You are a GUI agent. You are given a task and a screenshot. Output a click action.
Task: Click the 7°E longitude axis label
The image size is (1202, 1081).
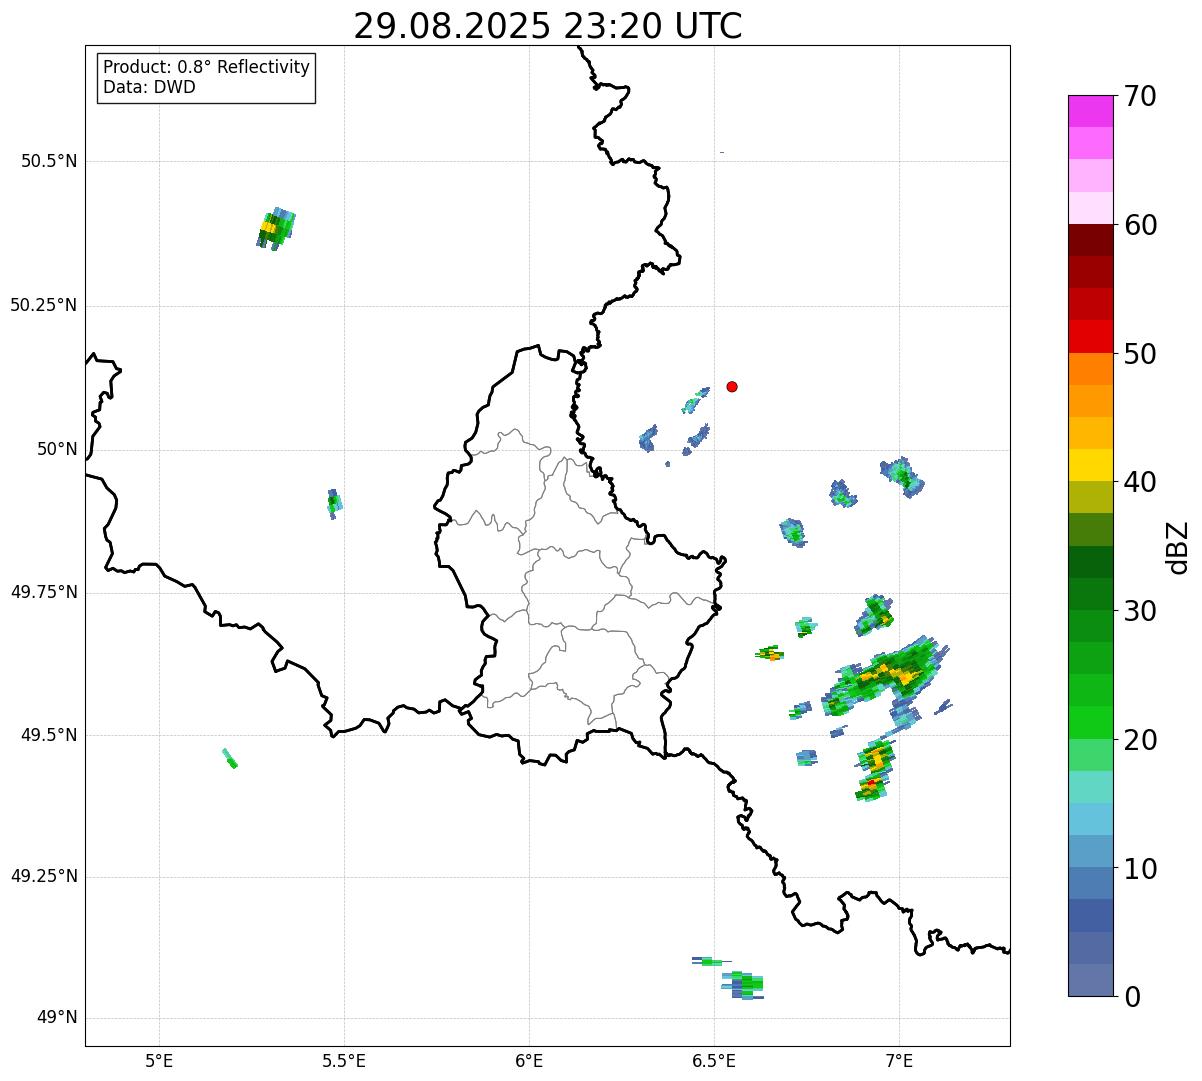899,1059
